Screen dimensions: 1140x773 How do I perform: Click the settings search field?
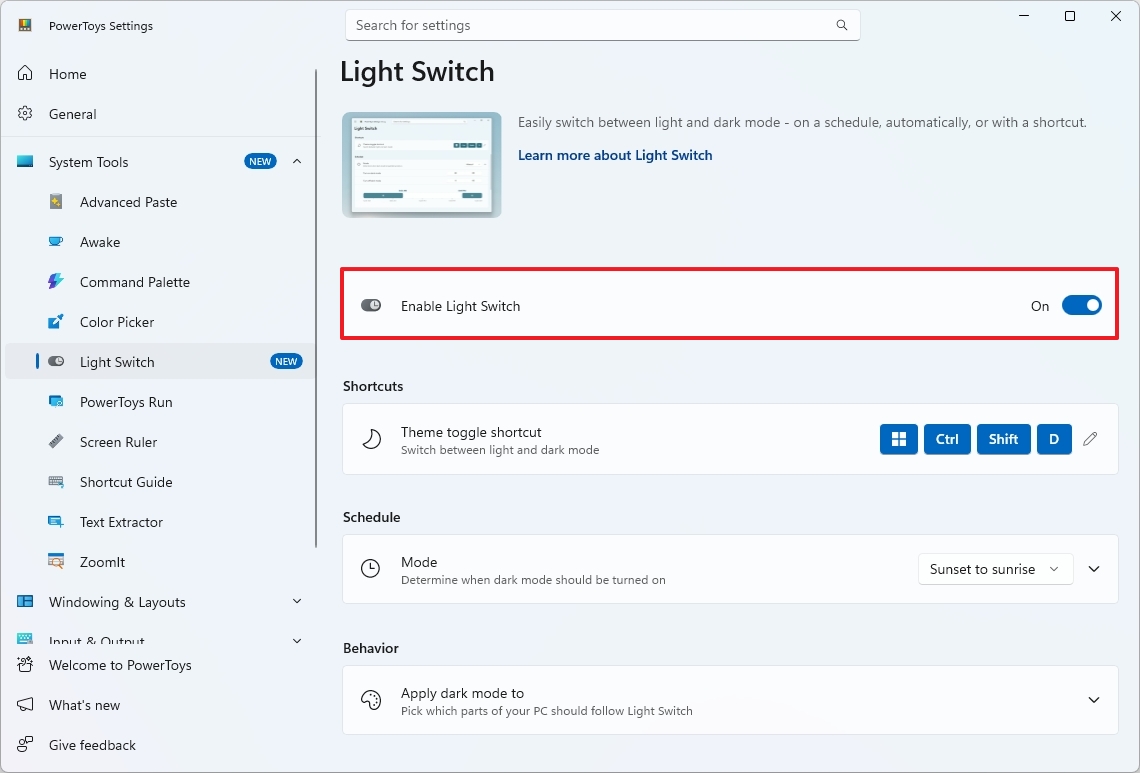600,25
